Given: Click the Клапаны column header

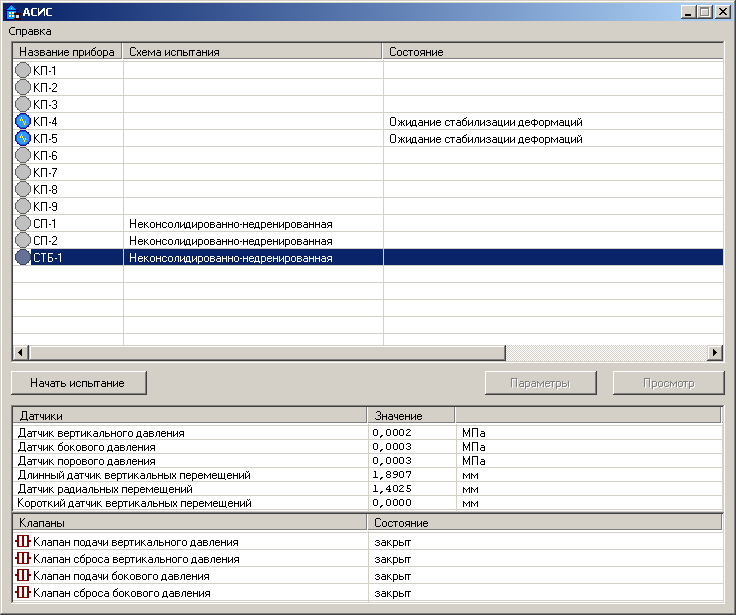Looking at the screenshot, I should pyautogui.click(x=189, y=523).
